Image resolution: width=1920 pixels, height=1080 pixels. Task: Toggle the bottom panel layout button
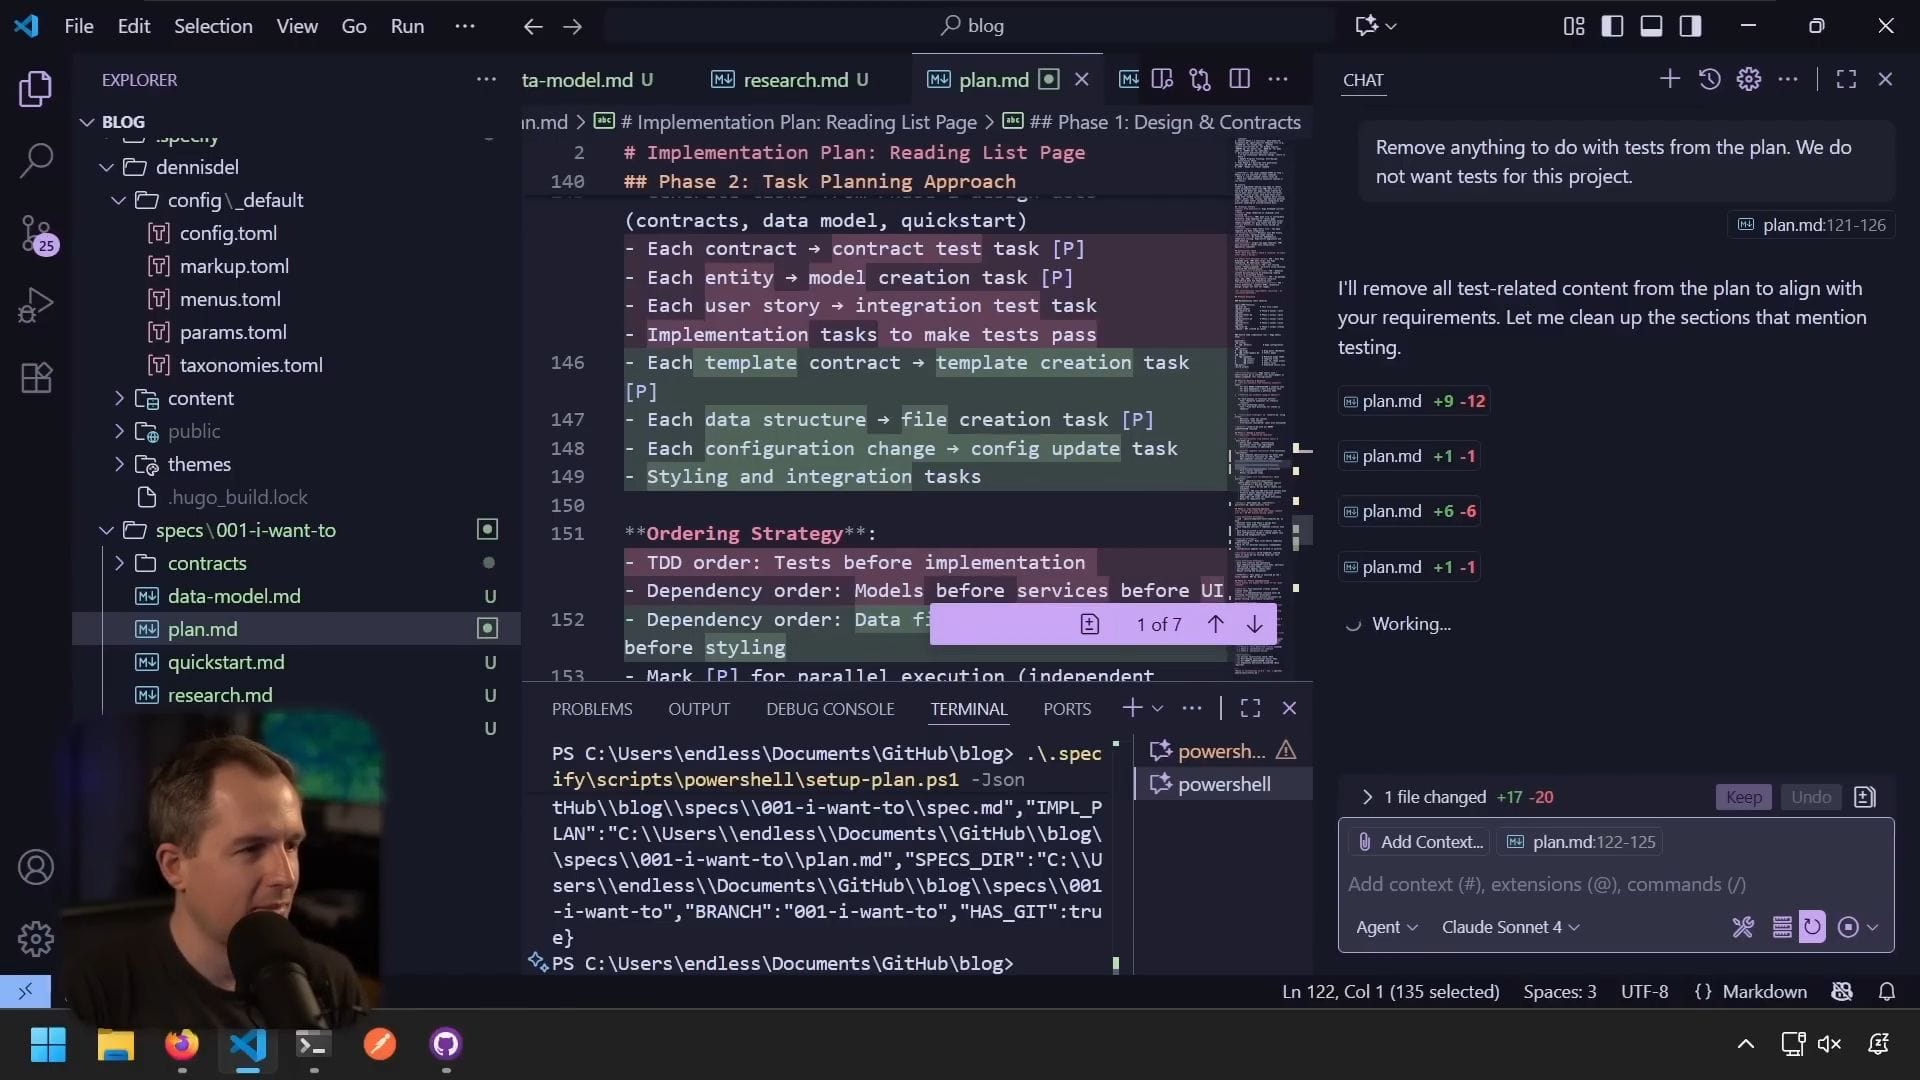[1651, 26]
